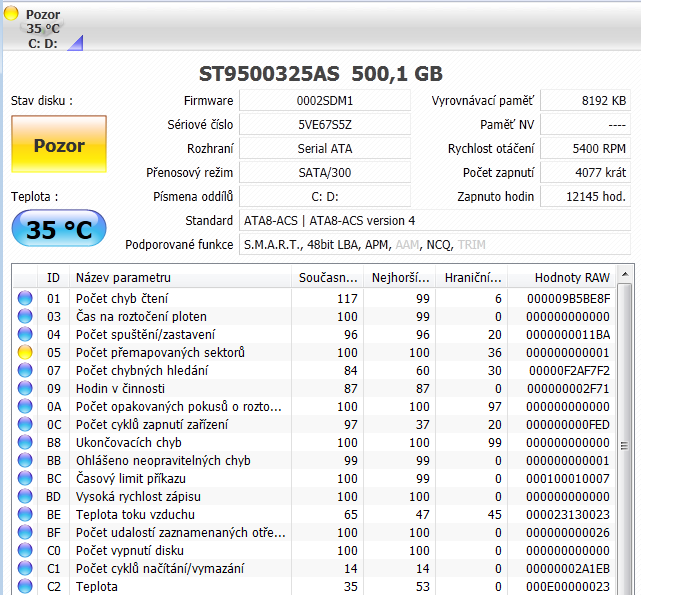
Task: Click the 35 °C temperature badge
Action: click(x=59, y=229)
